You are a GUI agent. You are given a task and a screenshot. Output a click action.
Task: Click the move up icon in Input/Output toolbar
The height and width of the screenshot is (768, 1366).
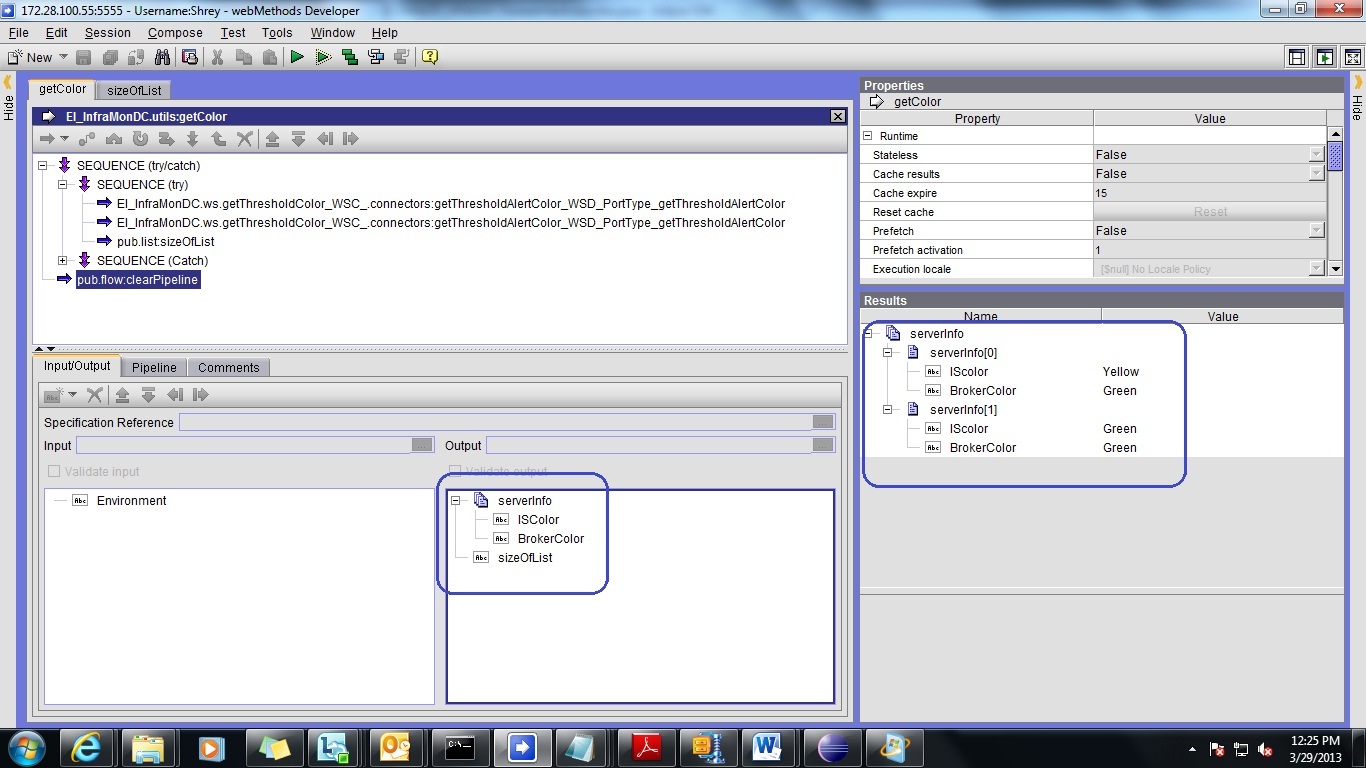[x=122, y=395]
